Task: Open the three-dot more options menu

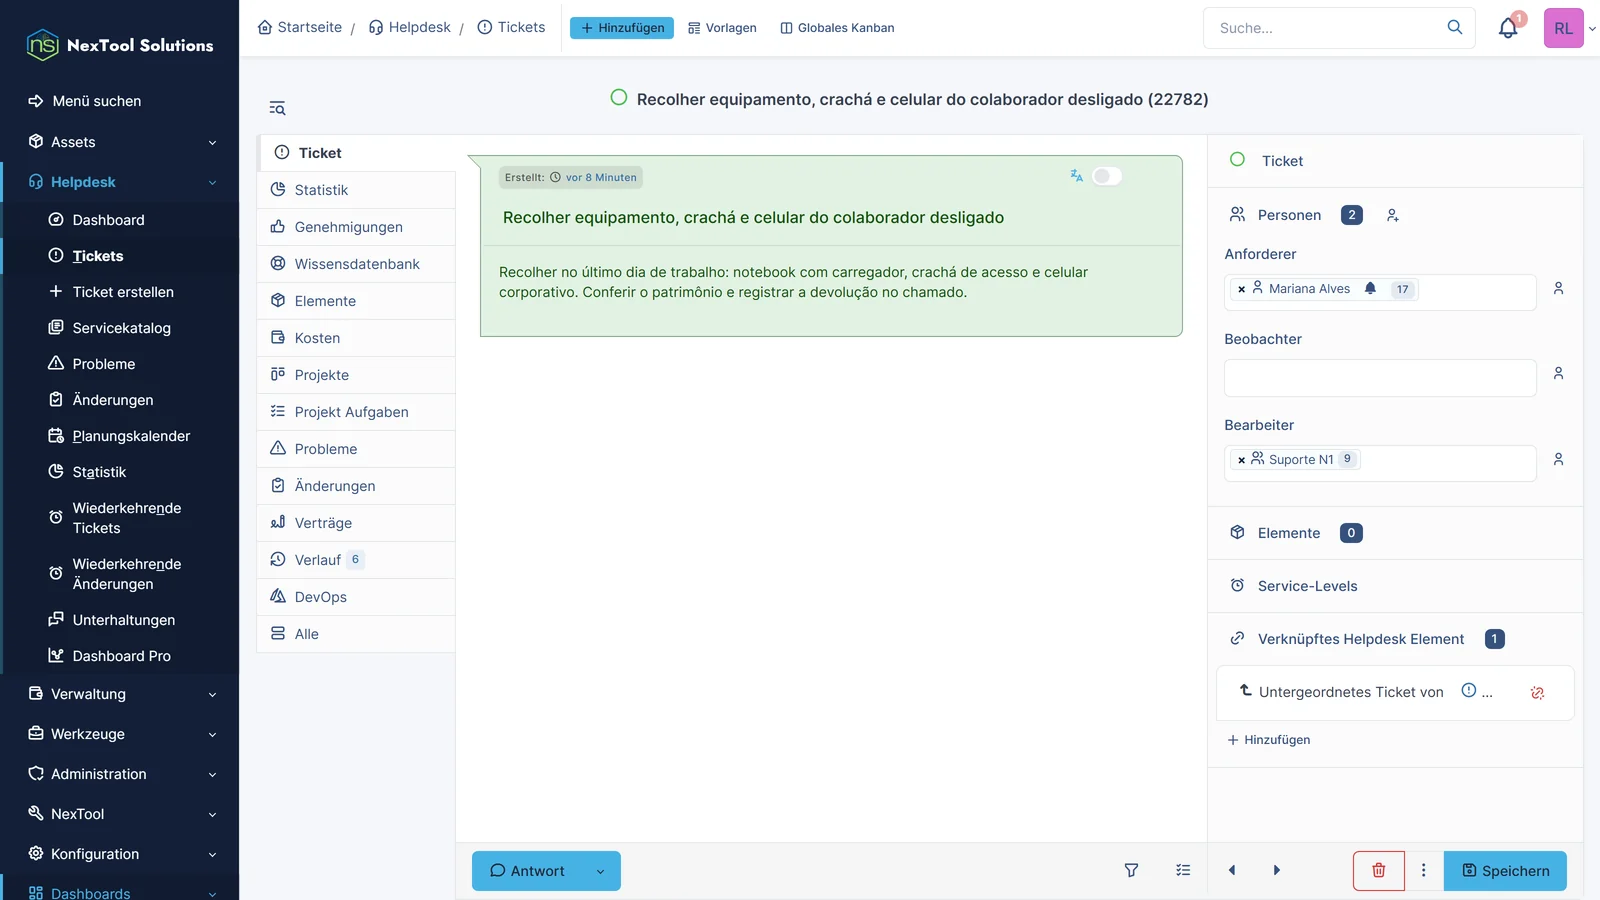Action: pos(1424,870)
